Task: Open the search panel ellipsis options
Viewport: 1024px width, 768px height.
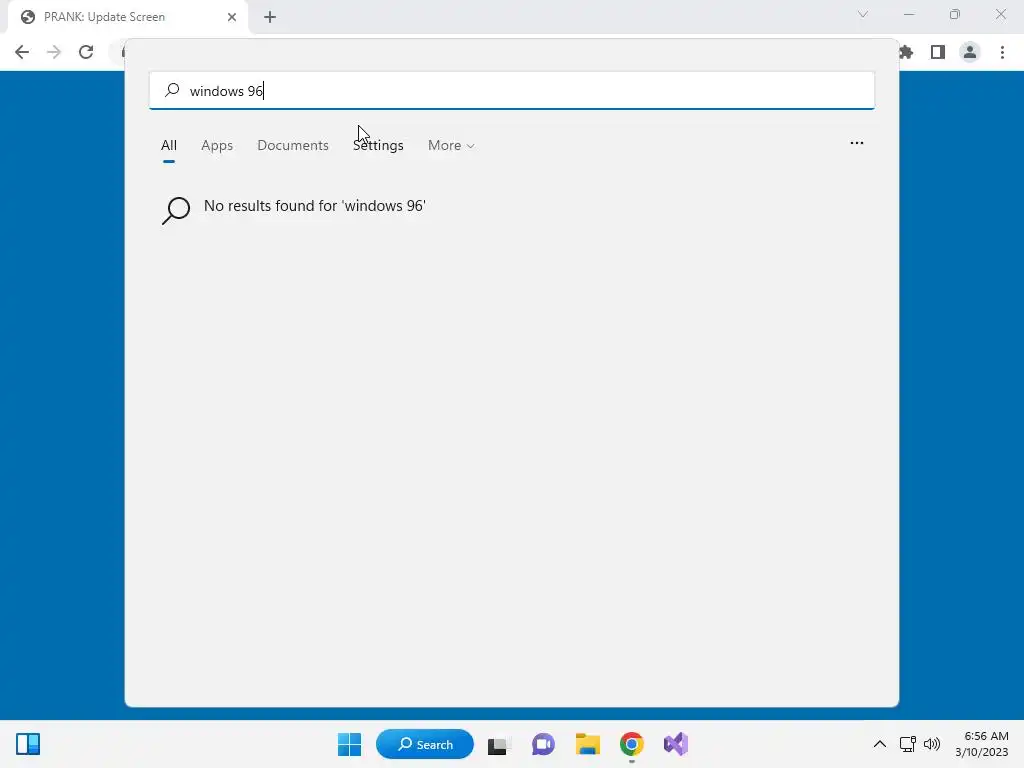Action: click(x=857, y=143)
